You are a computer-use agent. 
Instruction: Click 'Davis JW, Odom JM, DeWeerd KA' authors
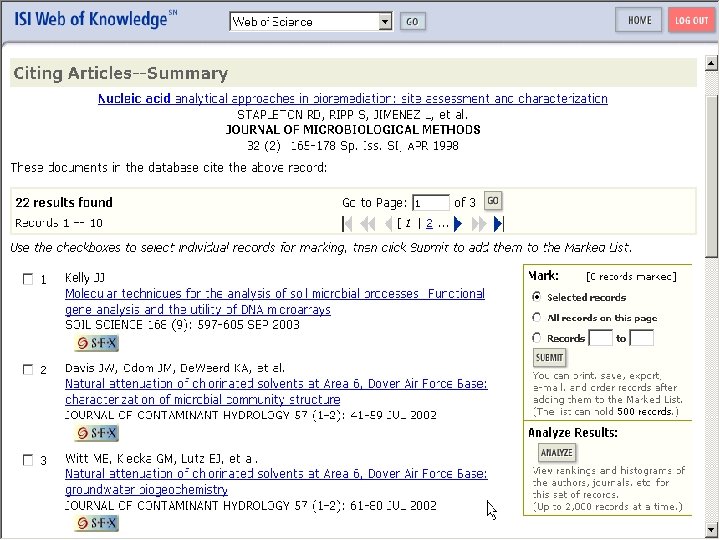point(174,368)
